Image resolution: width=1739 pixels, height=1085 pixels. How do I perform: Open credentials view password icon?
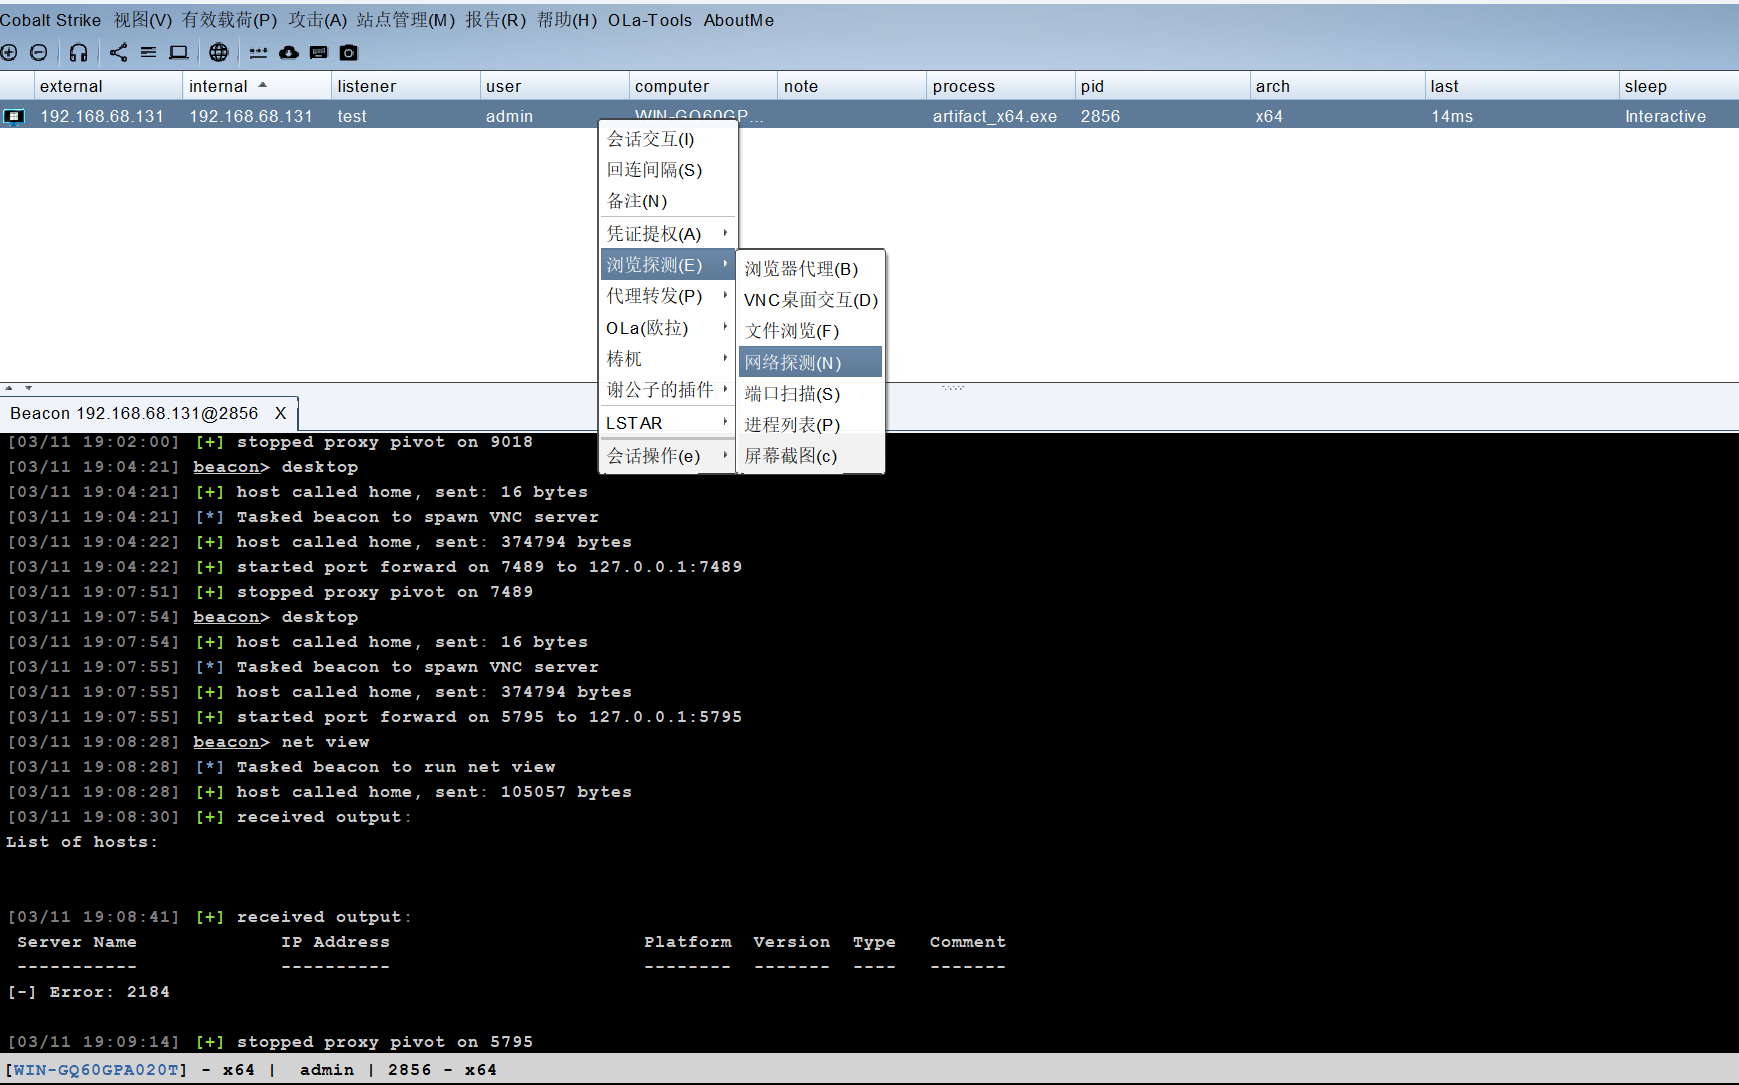point(258,52)
